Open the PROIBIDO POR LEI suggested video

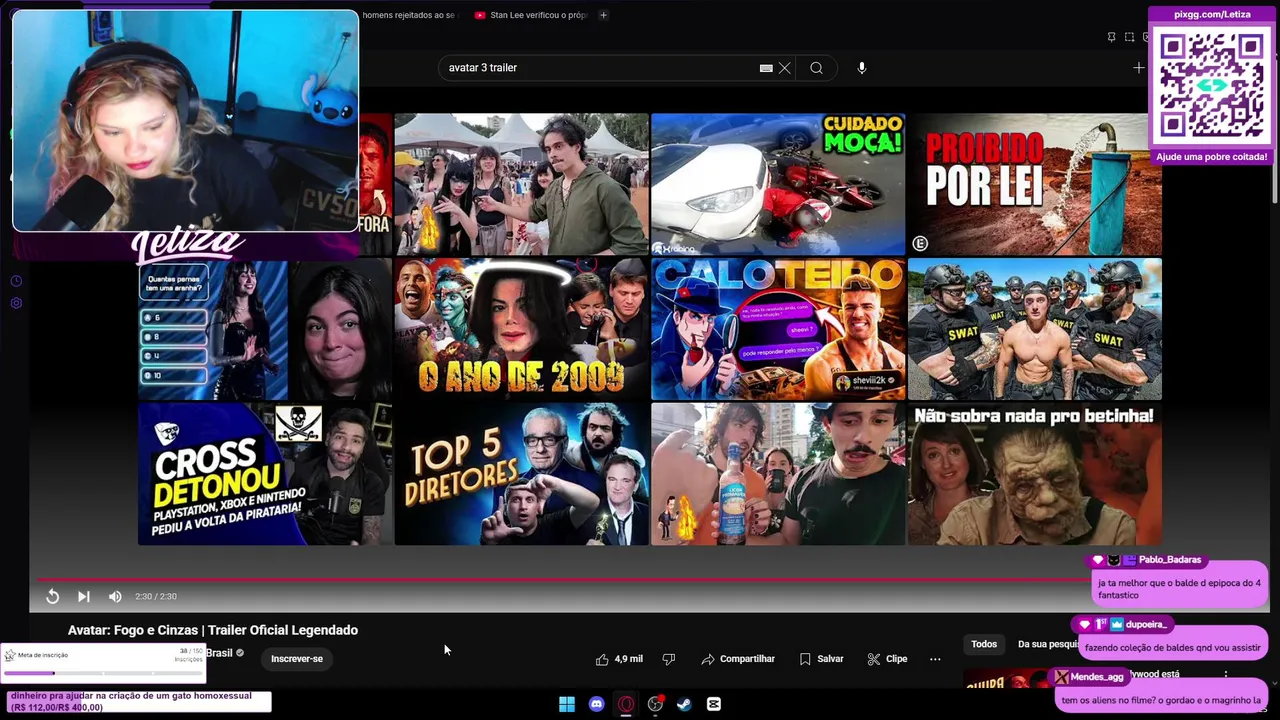(1035, 184)
